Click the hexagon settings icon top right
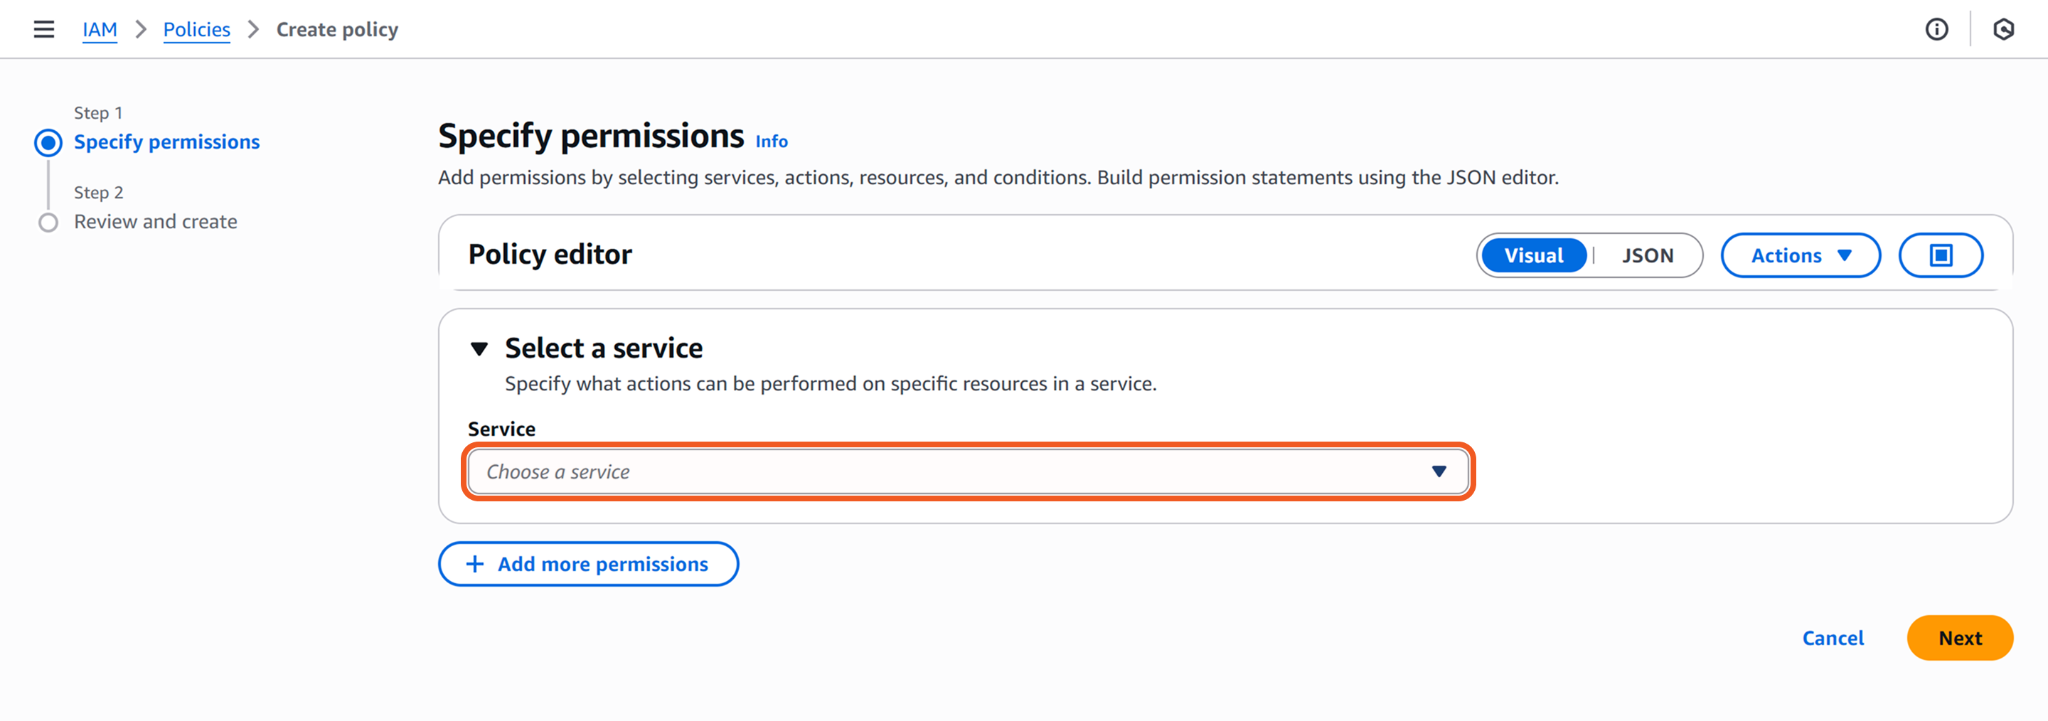This screenshot has width=2048, height=721. click(2003, 30)
